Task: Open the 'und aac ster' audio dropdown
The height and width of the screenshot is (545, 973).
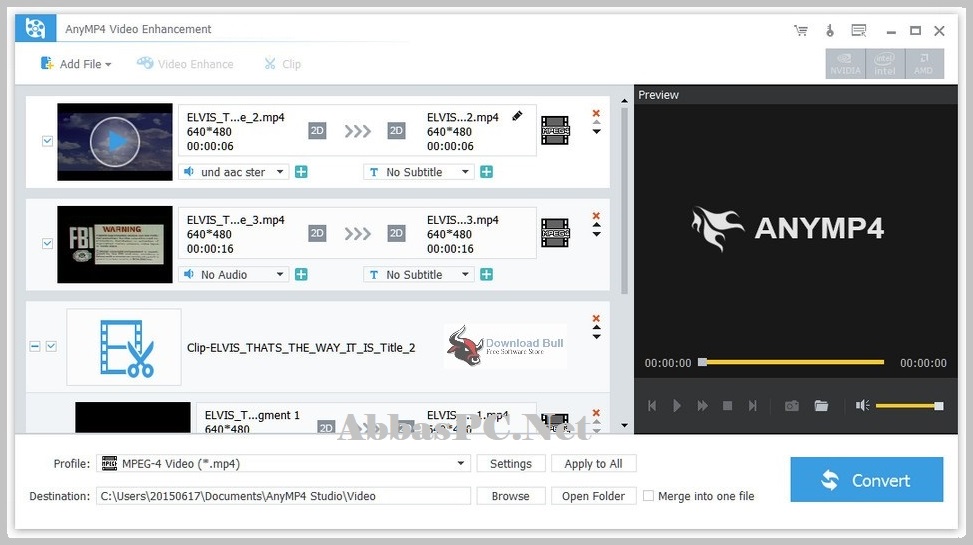Action: 234,172
